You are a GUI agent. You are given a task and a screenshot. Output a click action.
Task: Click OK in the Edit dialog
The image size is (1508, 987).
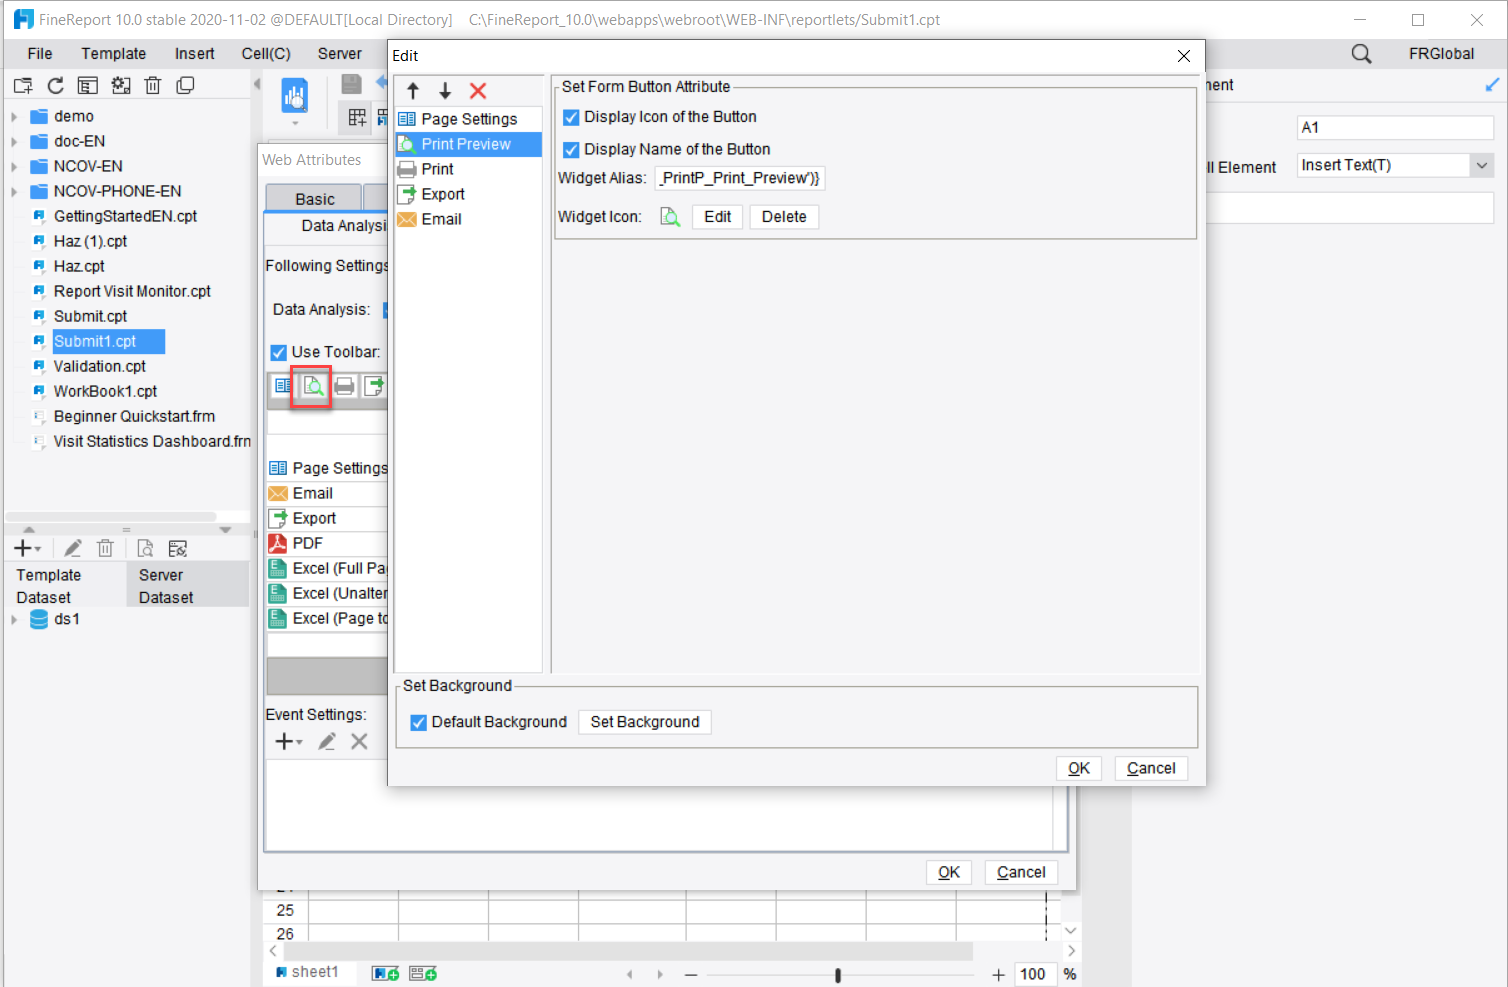pos(1079,768)
